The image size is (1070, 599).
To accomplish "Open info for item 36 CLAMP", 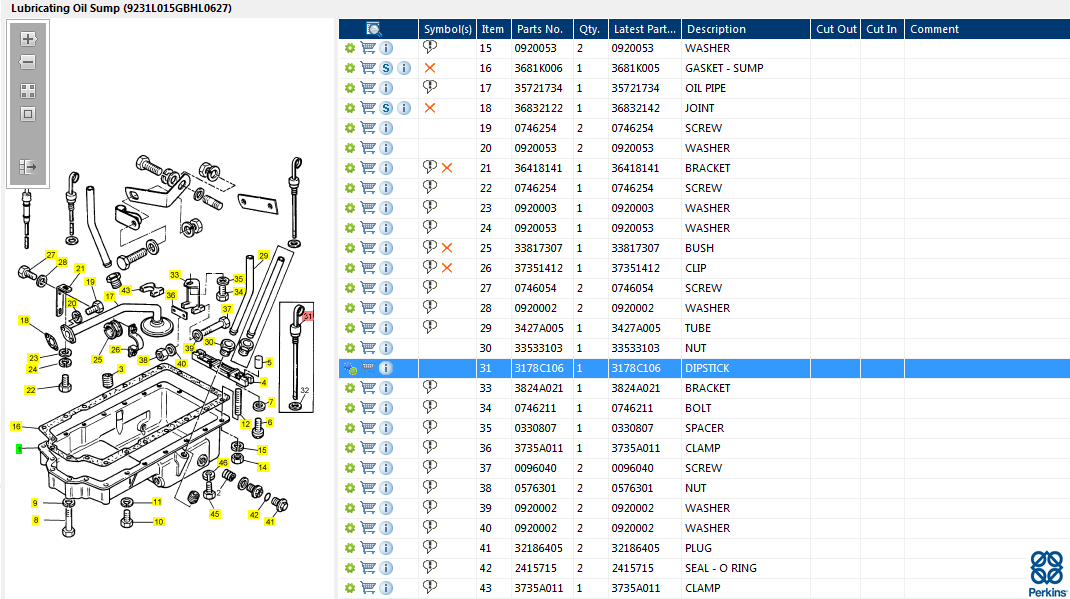I will pyautogui.click(x=386, y=448).
